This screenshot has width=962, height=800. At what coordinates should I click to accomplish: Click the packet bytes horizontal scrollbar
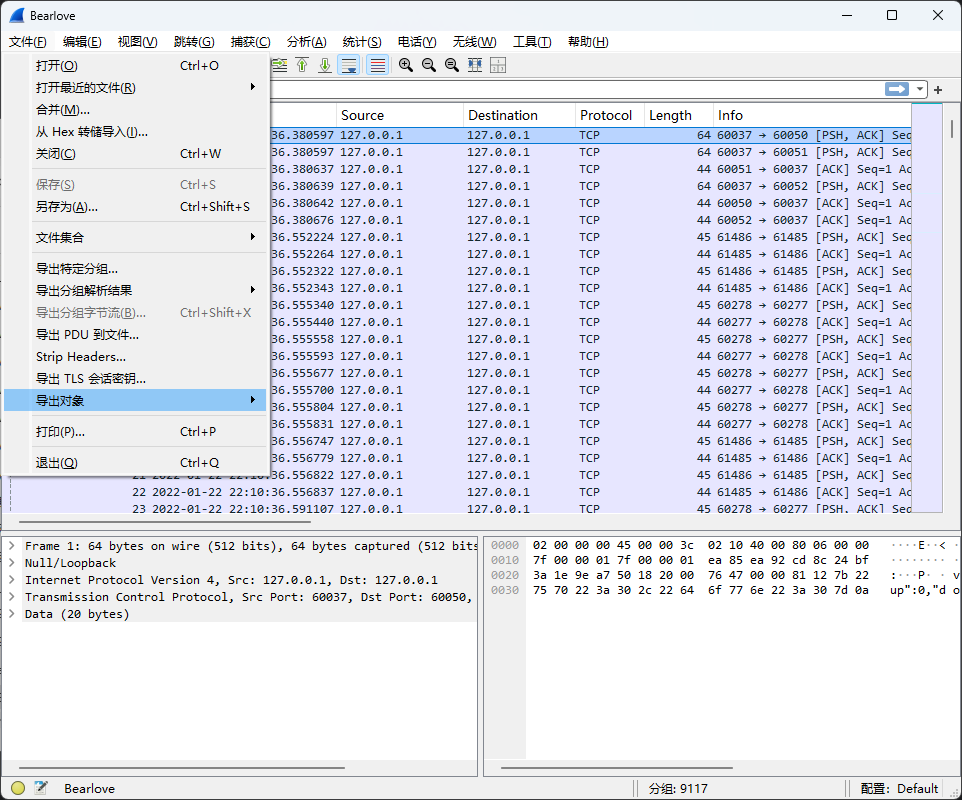[x=617, y=767]
